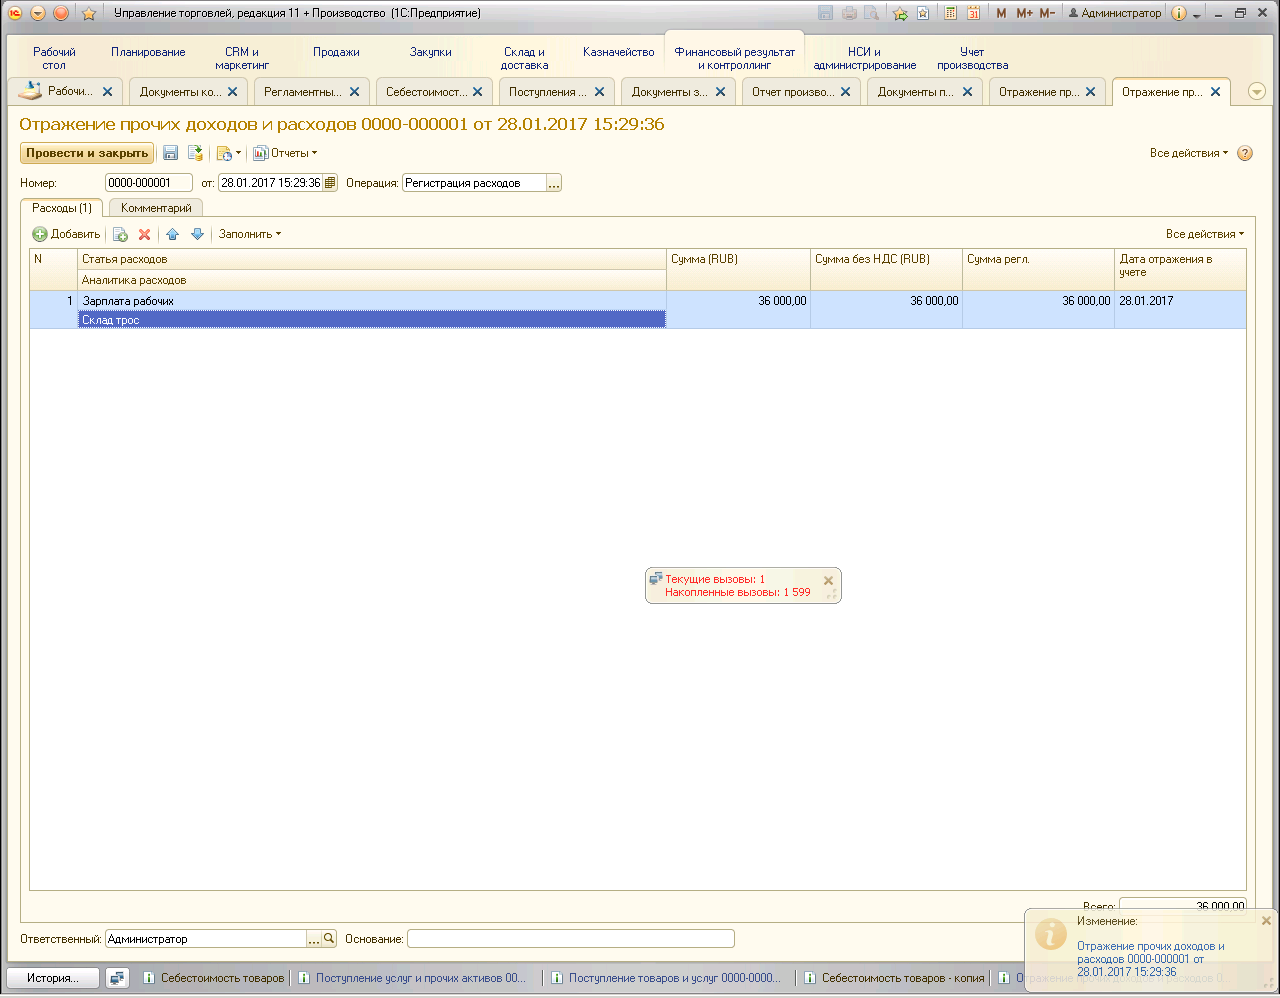Click the save document diskette icon

pos(170,153)
